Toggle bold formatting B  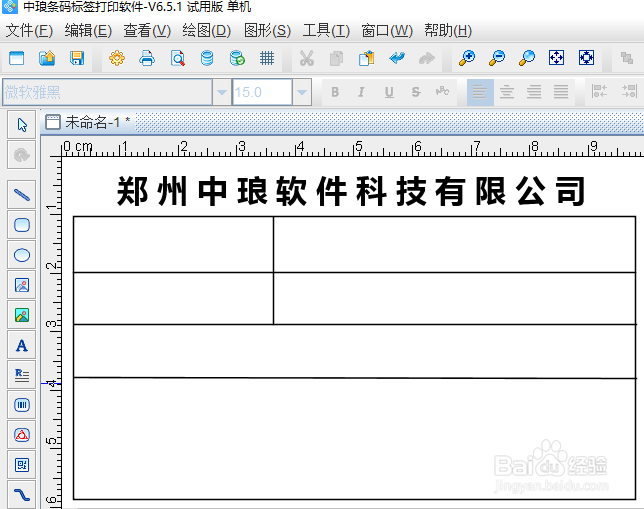point(335,92)
